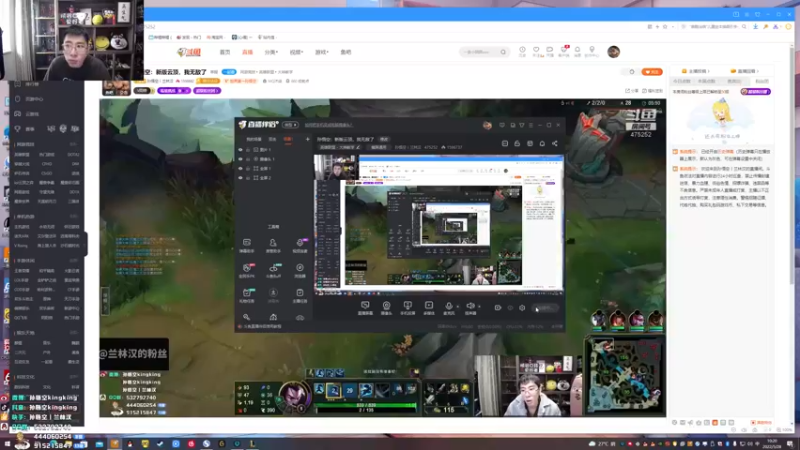Screen dimensions: 800x450
Task: Open the 全民乐PK tool in the toolbox
Action: [246, 270]
